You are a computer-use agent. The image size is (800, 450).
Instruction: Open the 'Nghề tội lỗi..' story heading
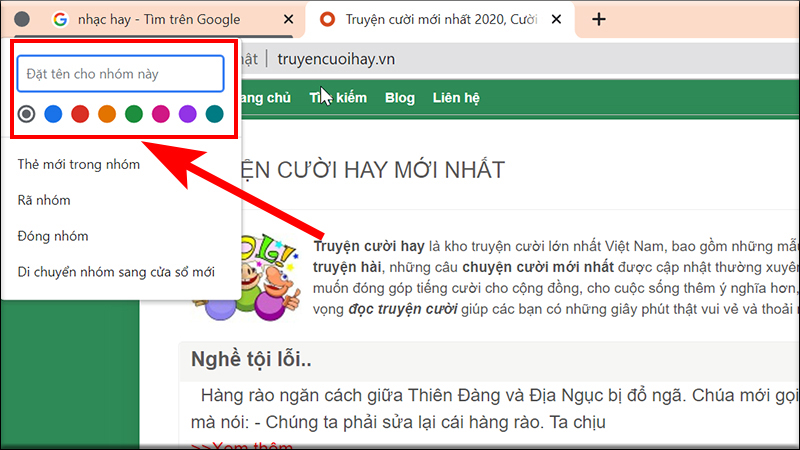[251, 360]
